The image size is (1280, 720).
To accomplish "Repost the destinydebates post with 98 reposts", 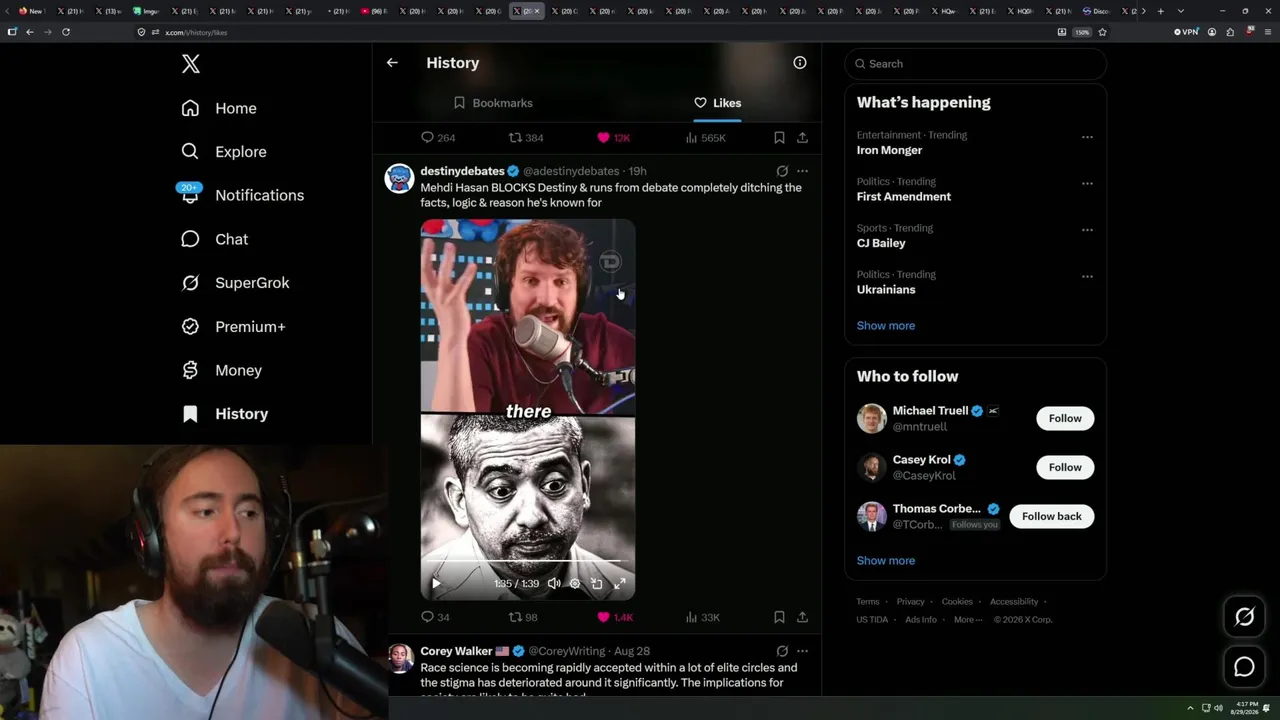I will tap(523, 617).
